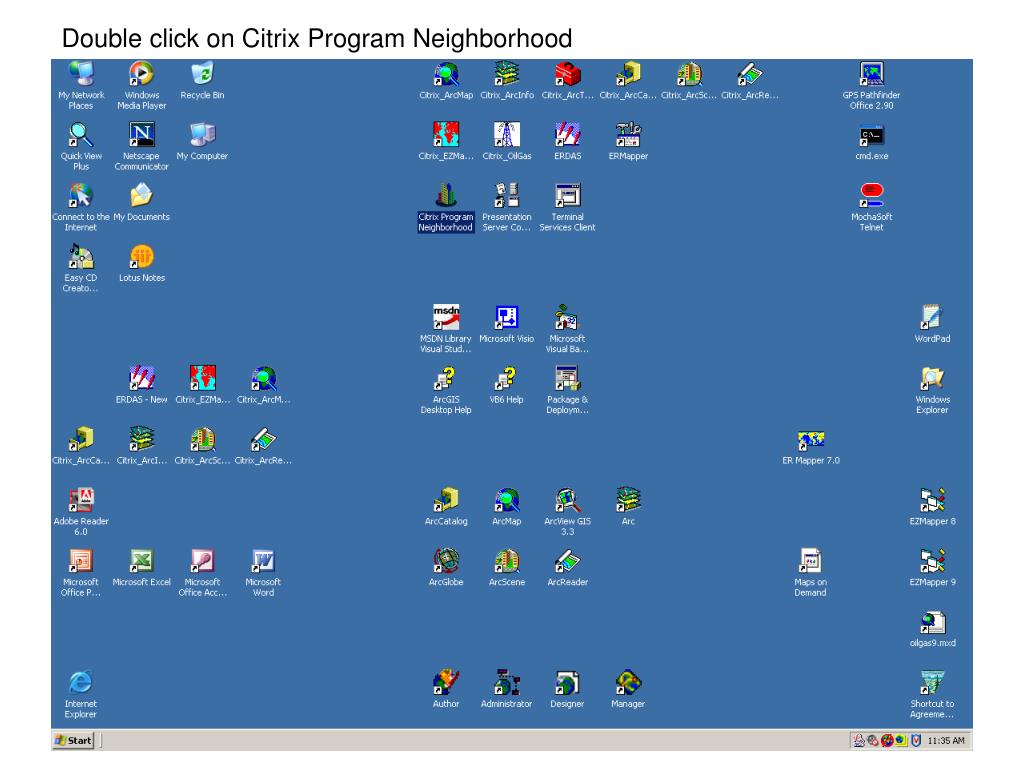Select the My Network Places icon
The image size is (1024, 768).
(x=81, y=74)
